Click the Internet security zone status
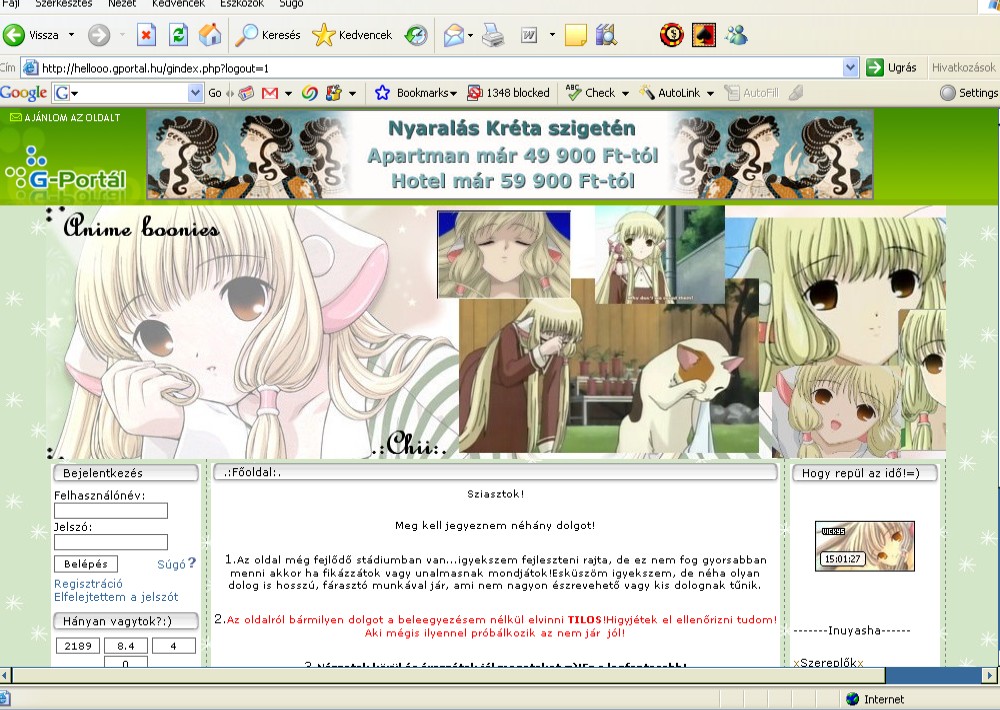This screenshot has width=1000, height=710. (875, 699)
